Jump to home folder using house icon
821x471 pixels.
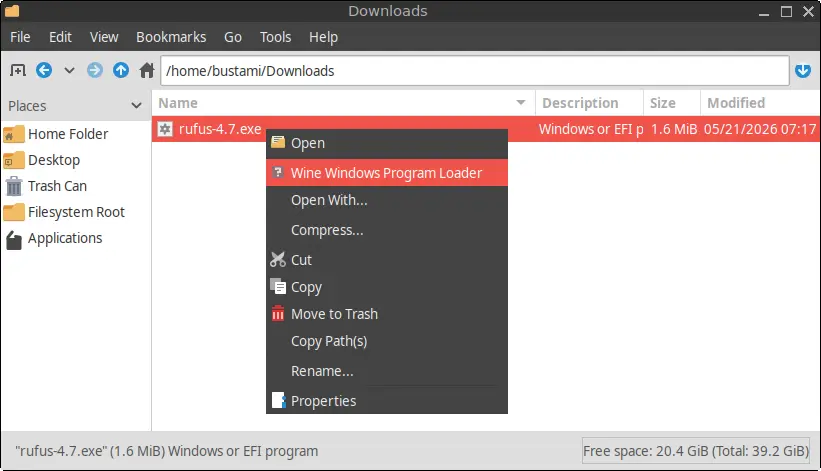(x=147, y=70)
